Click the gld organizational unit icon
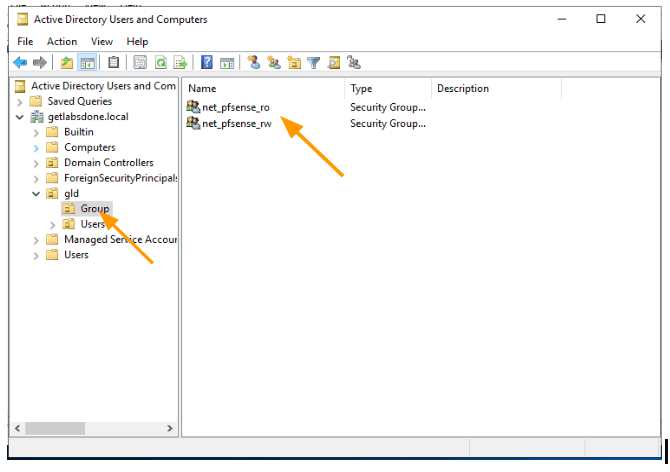The width and height of the screenshot is (670, 472). click(x=52, y=193)
